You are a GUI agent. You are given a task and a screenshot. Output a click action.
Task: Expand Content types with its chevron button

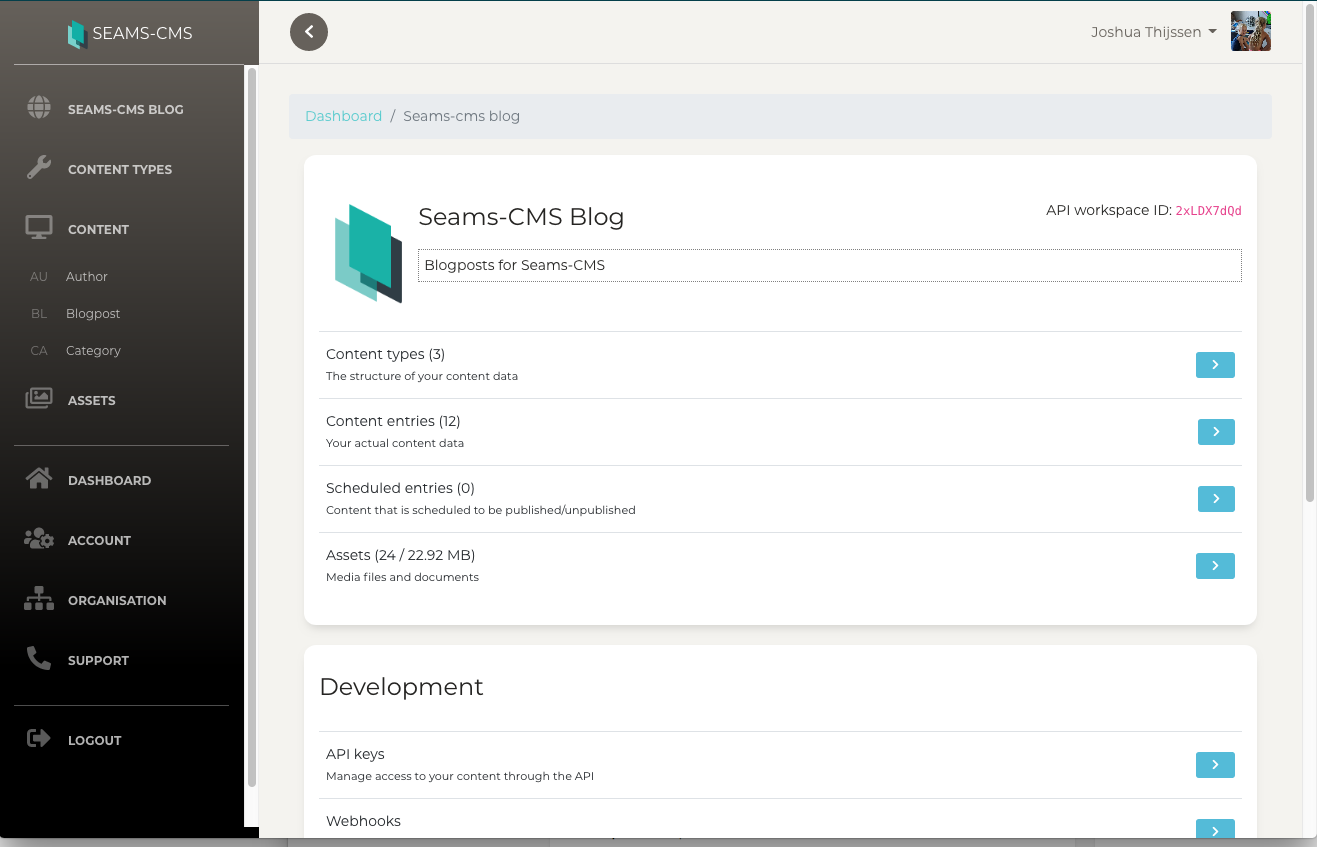coord(1215,364)
